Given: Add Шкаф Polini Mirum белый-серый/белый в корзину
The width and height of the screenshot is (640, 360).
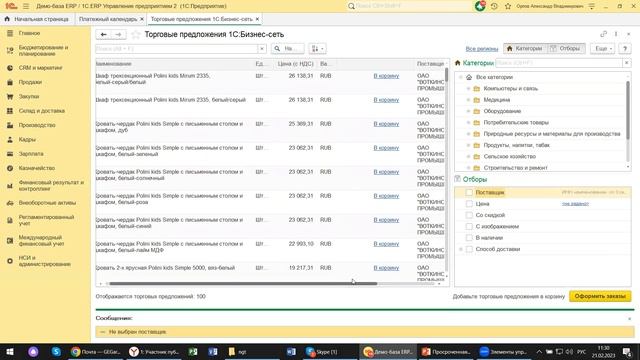Looking at the screenshot, I should (386, 76).
